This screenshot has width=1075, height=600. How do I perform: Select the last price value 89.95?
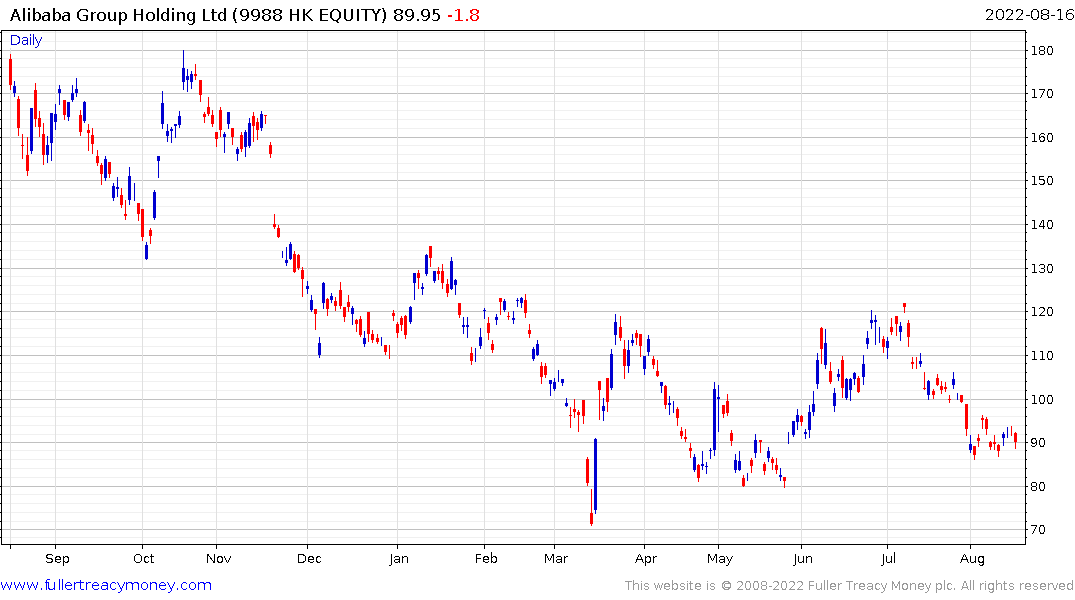pos(416,15)
